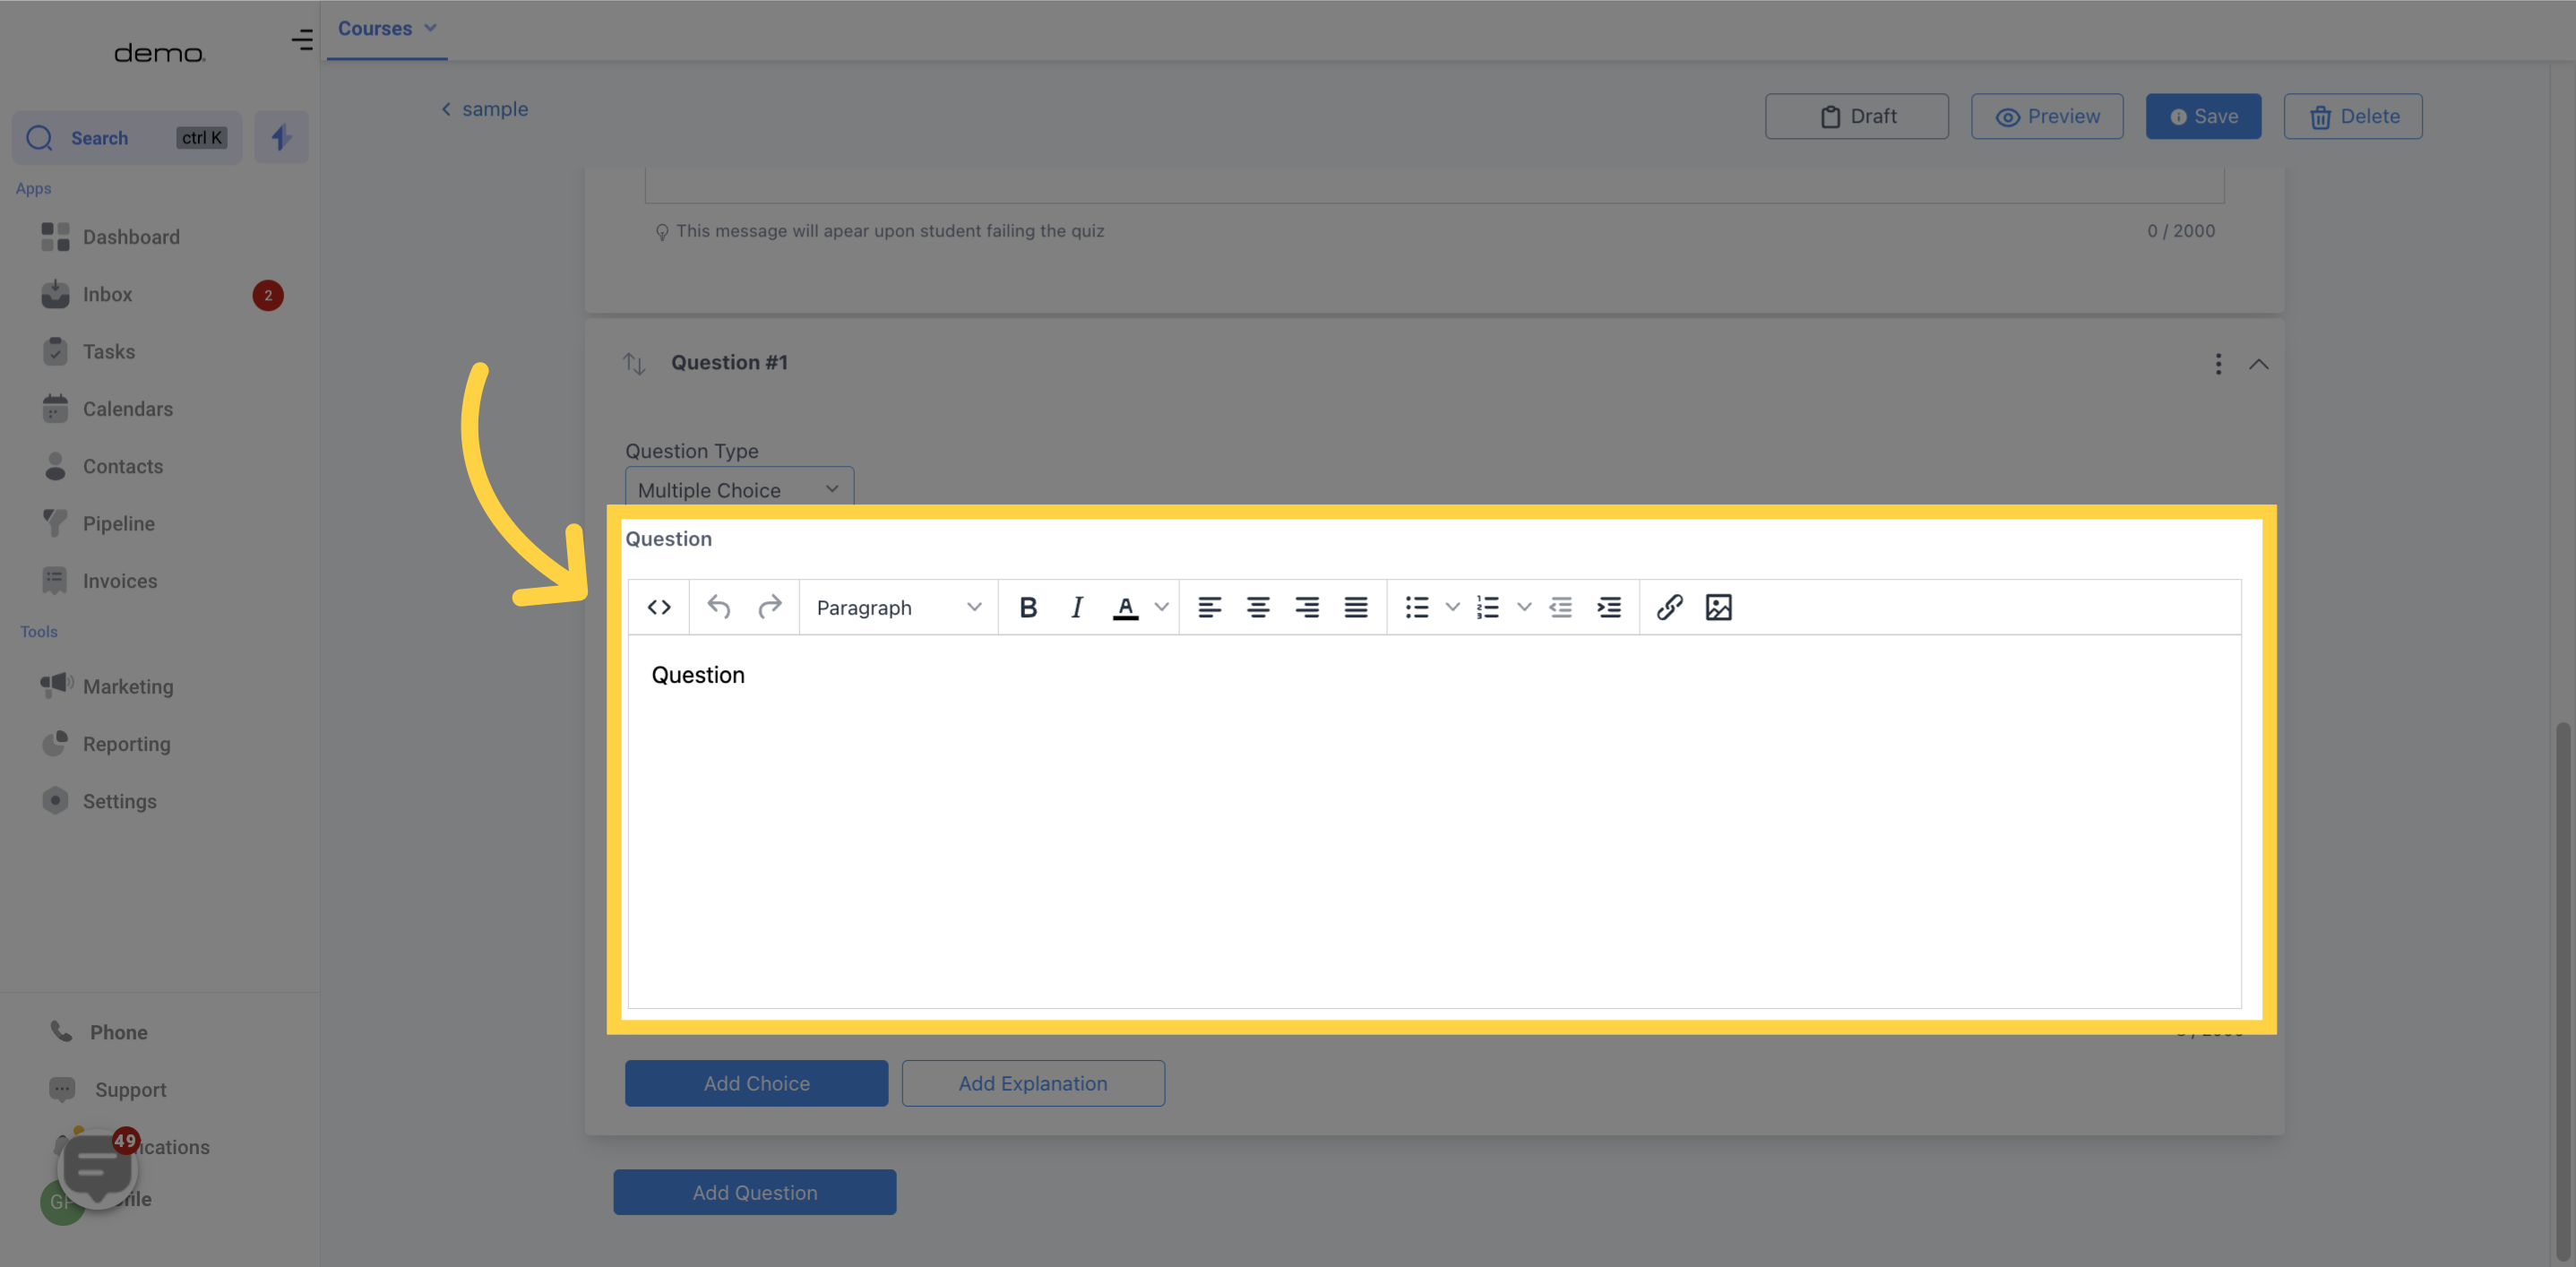Click the Insert Image icon
Image resolution: width=2576 pixels, height=1267 pixels.
click(x=1719, y=607)
